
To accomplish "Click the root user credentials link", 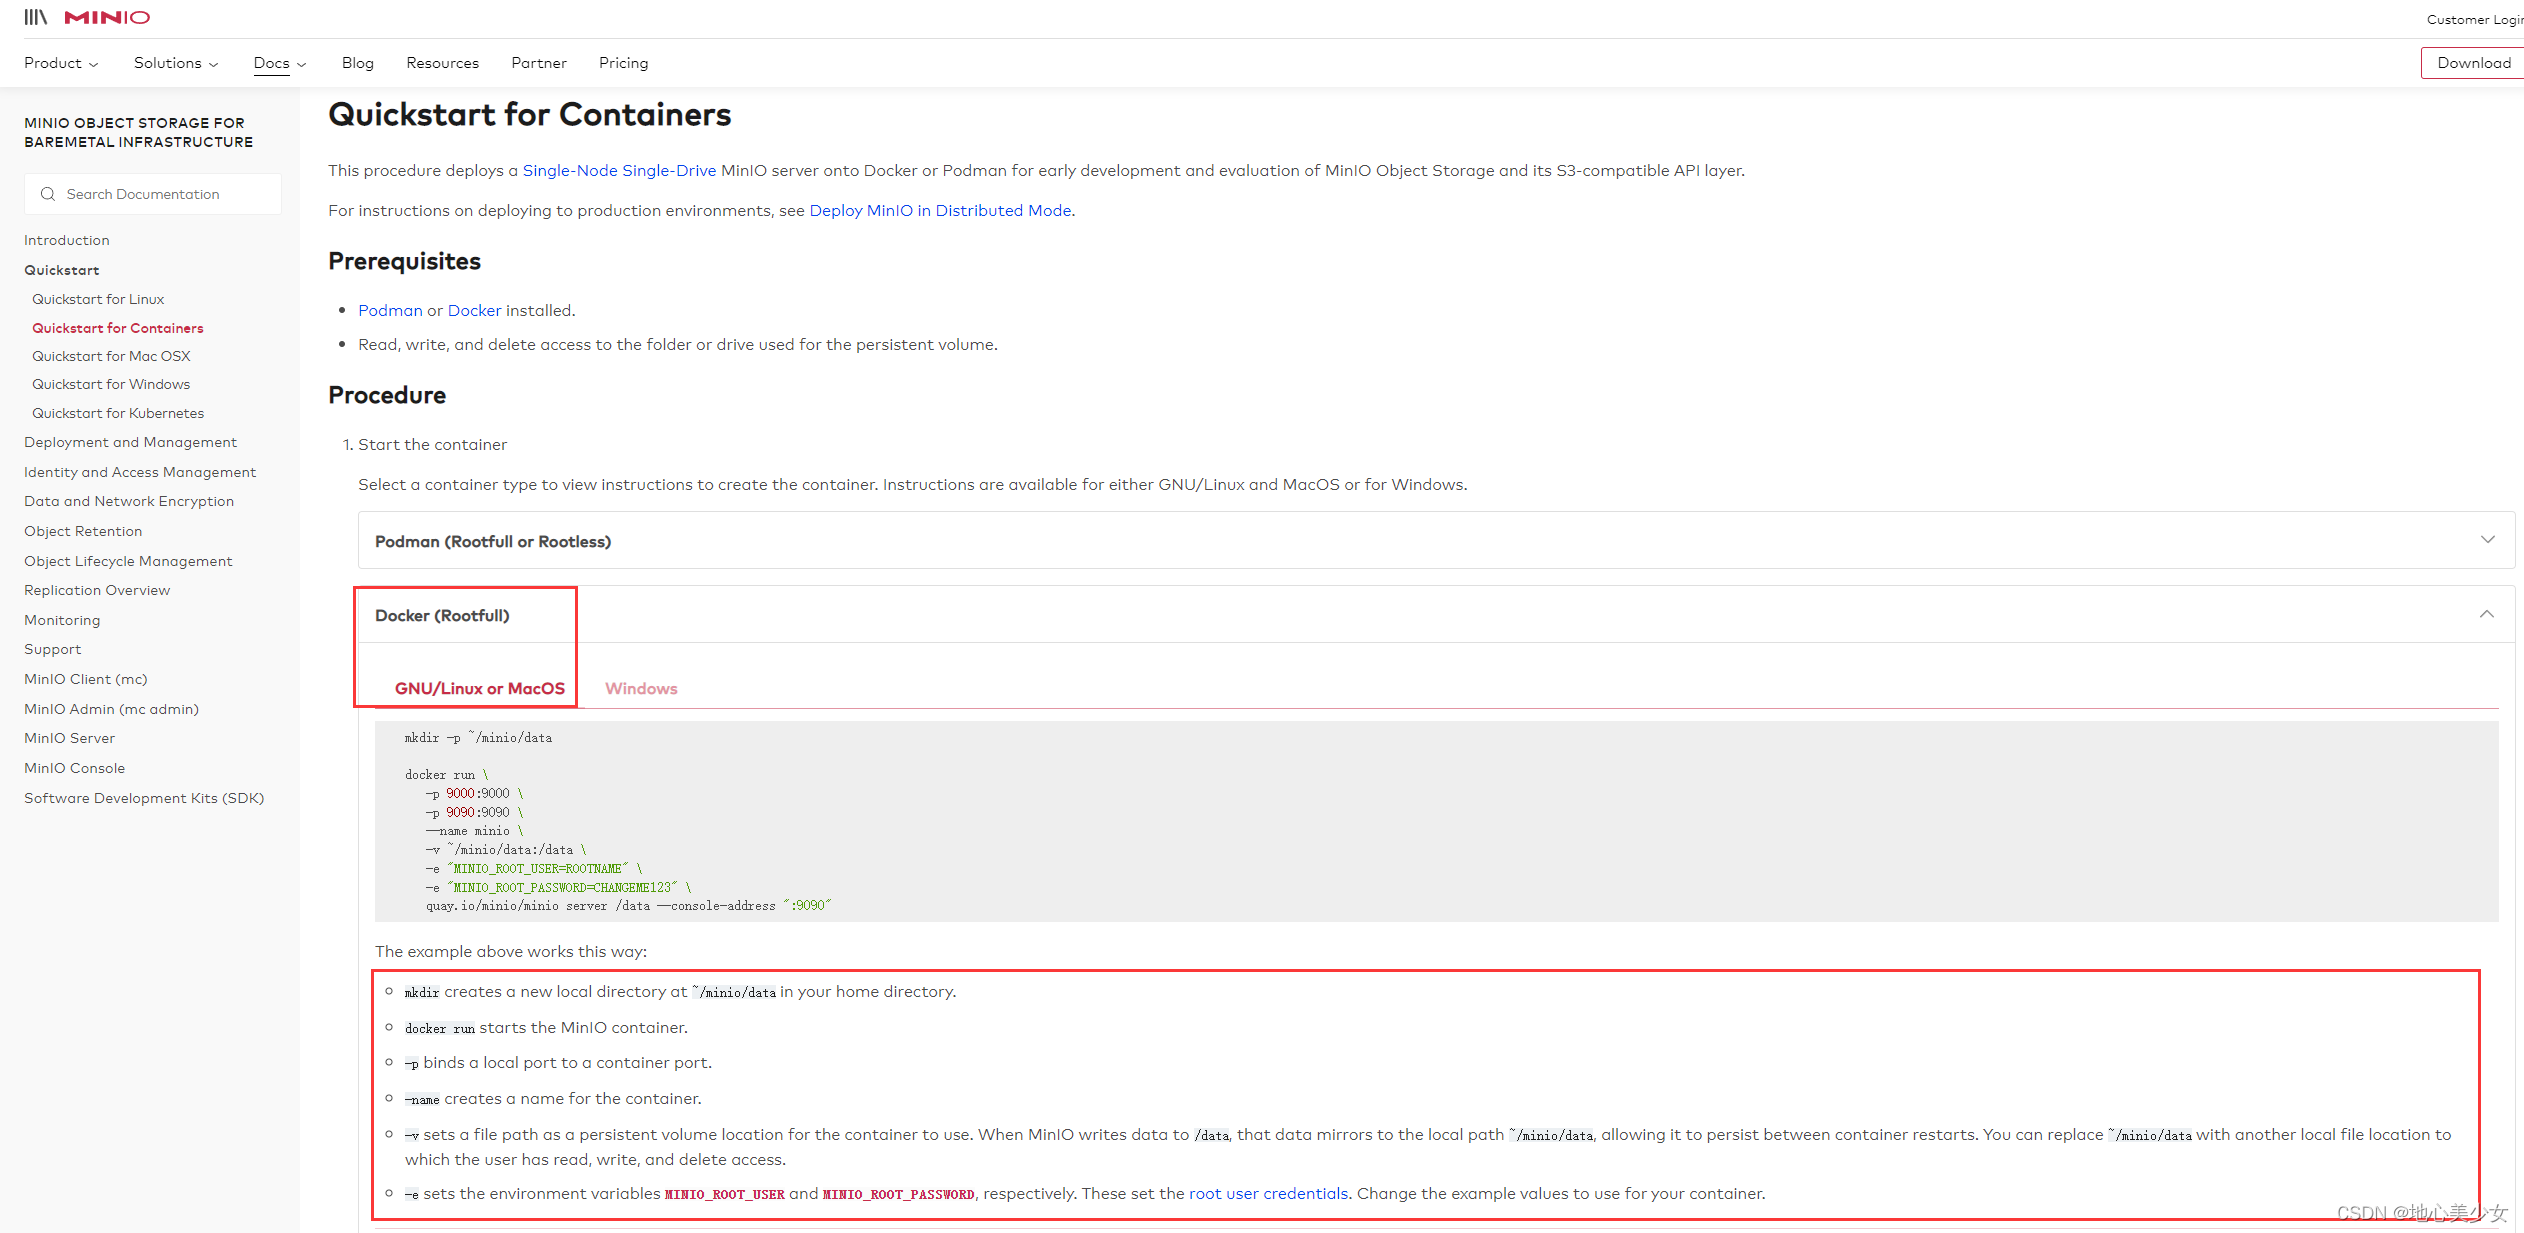I will (1268, 1193).
